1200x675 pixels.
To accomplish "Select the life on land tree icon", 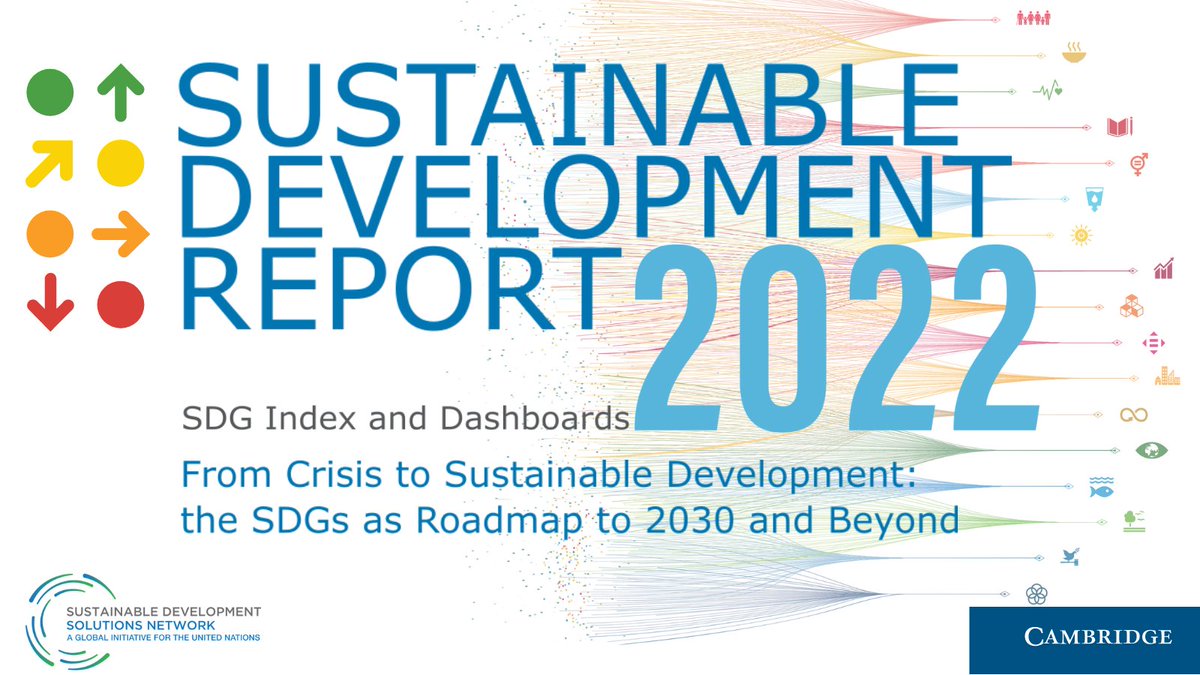I will coord(1132,522).
